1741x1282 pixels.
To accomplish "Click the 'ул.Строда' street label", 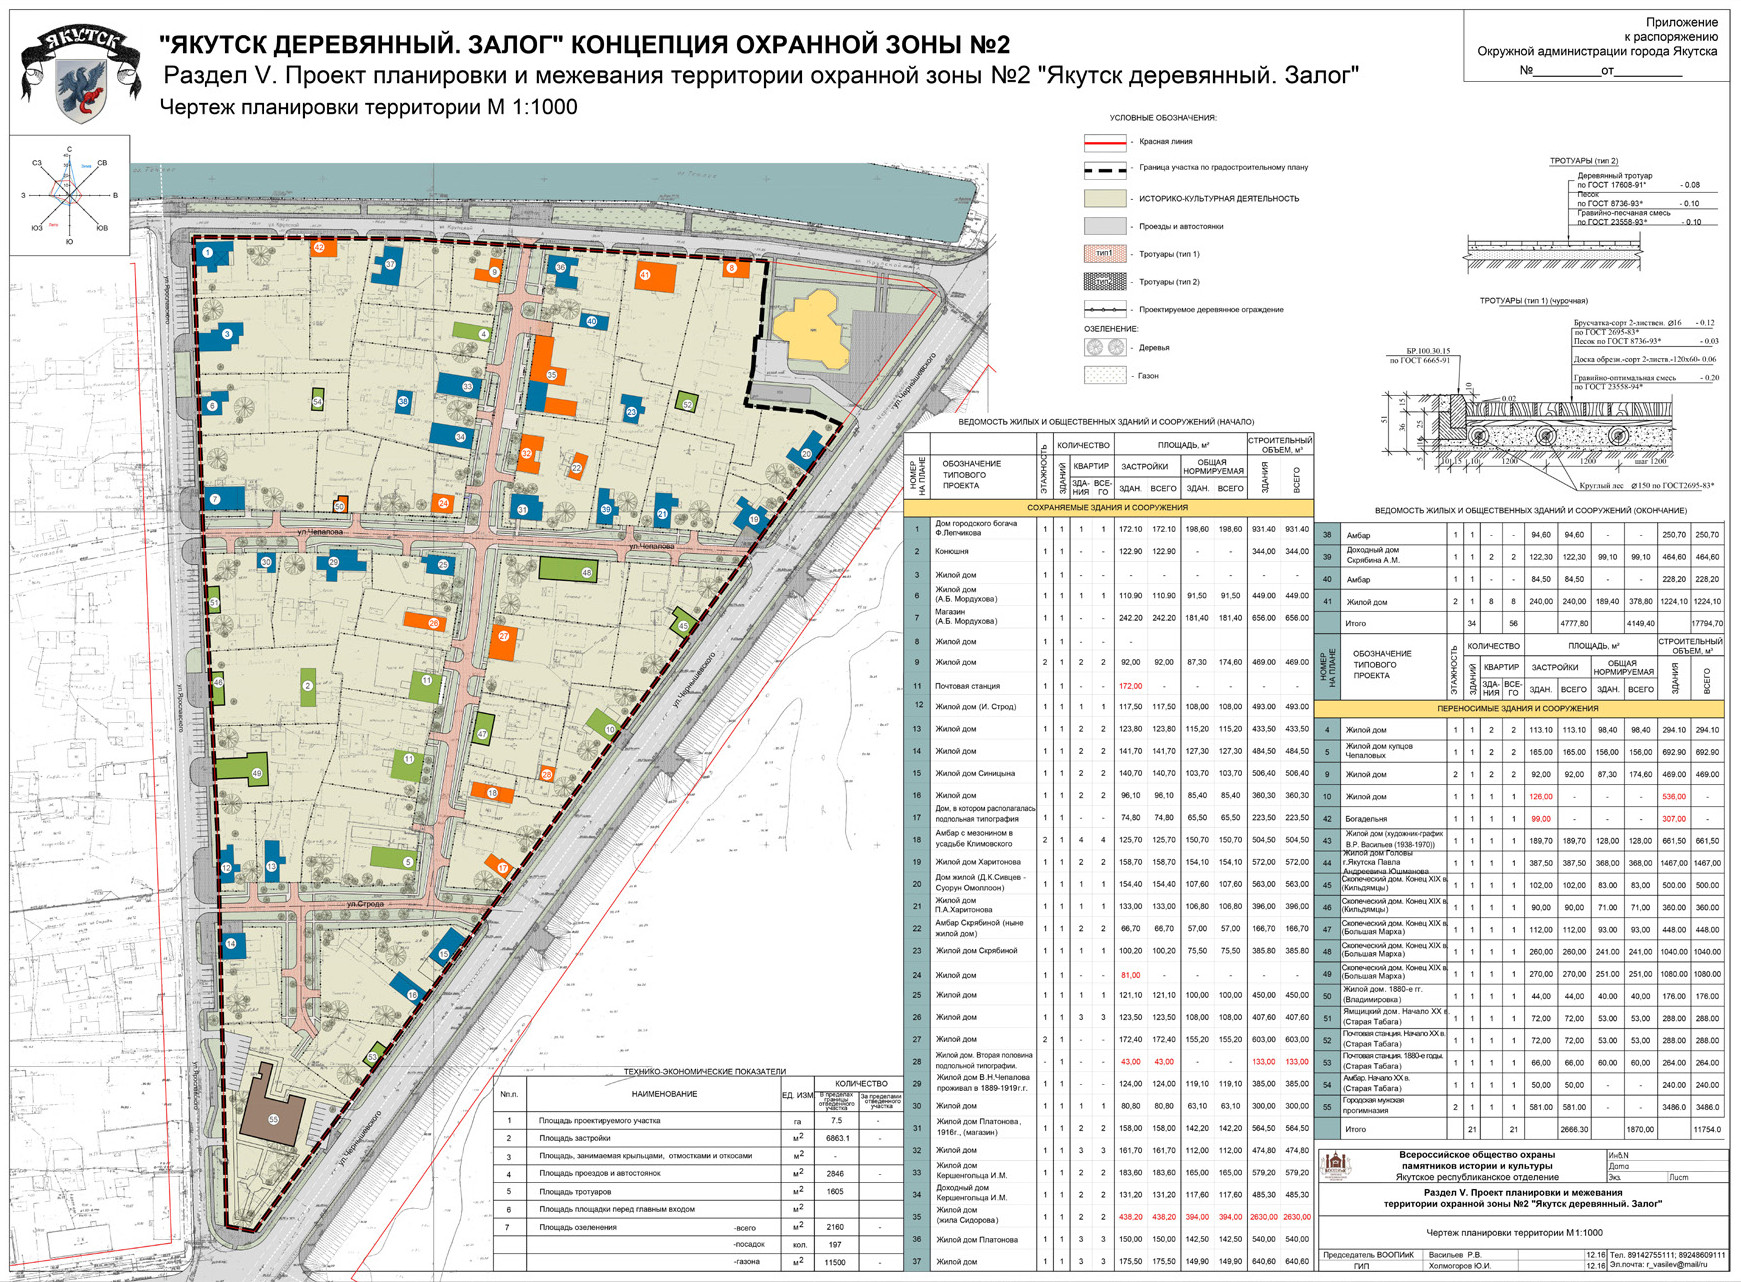I will pos(365,904).
